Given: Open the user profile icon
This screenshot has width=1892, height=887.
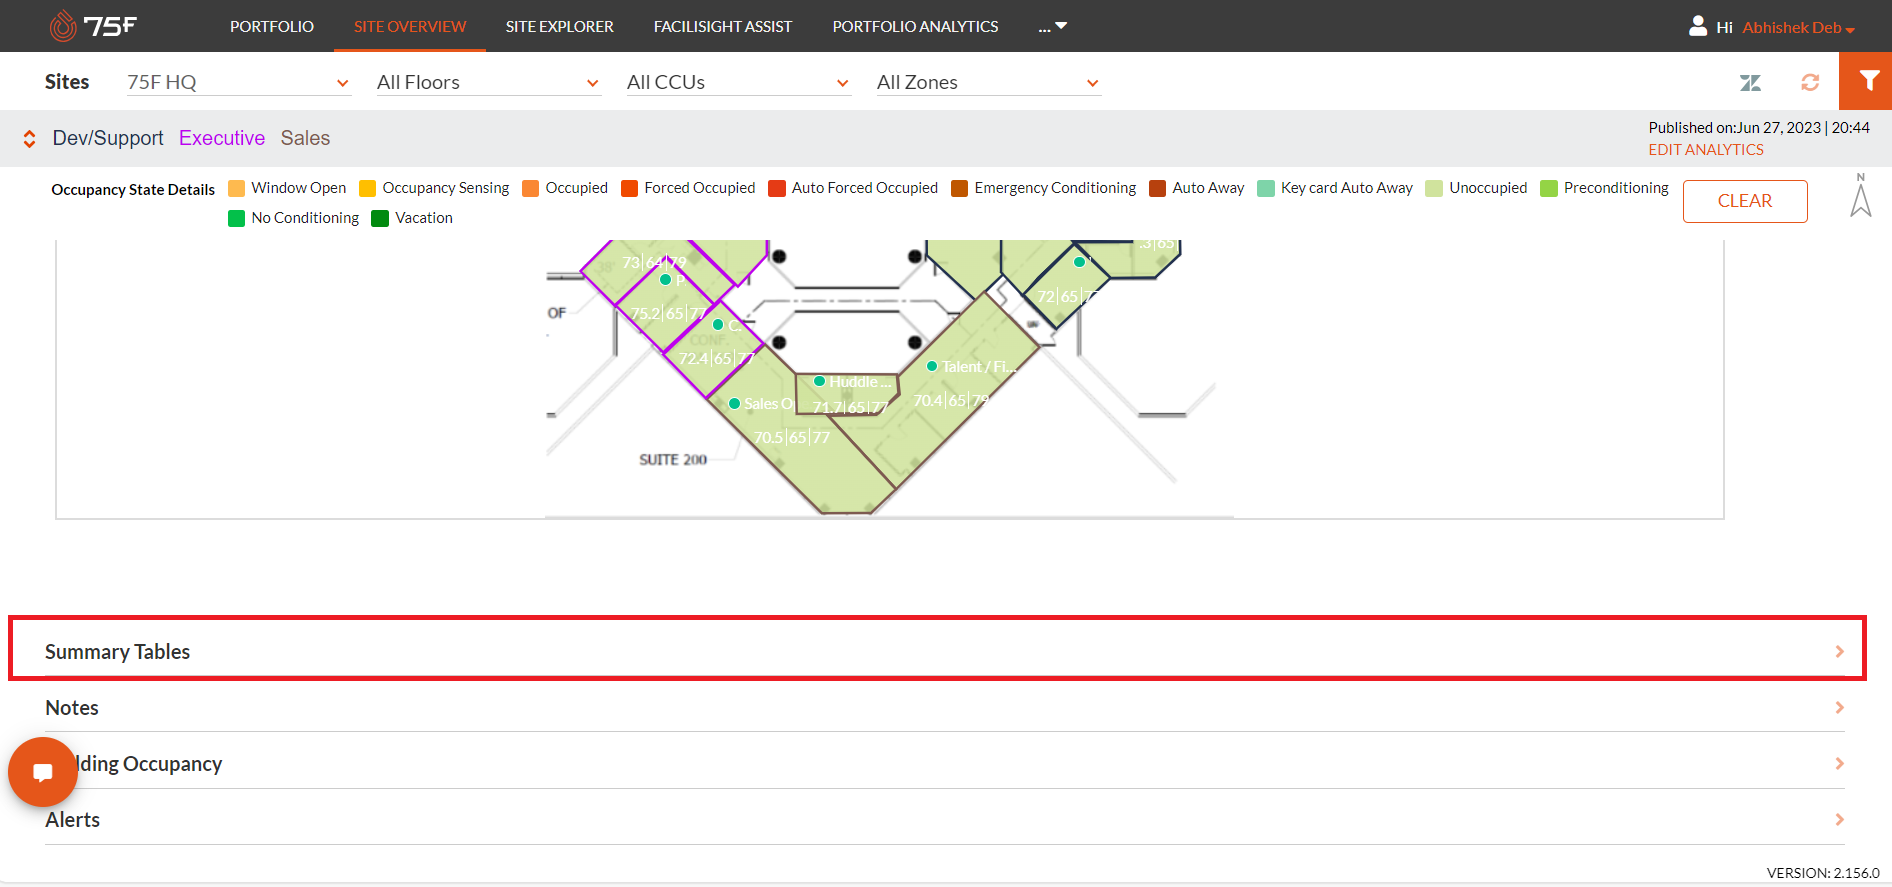Looking at the screenshot, I should (1698, 26).
